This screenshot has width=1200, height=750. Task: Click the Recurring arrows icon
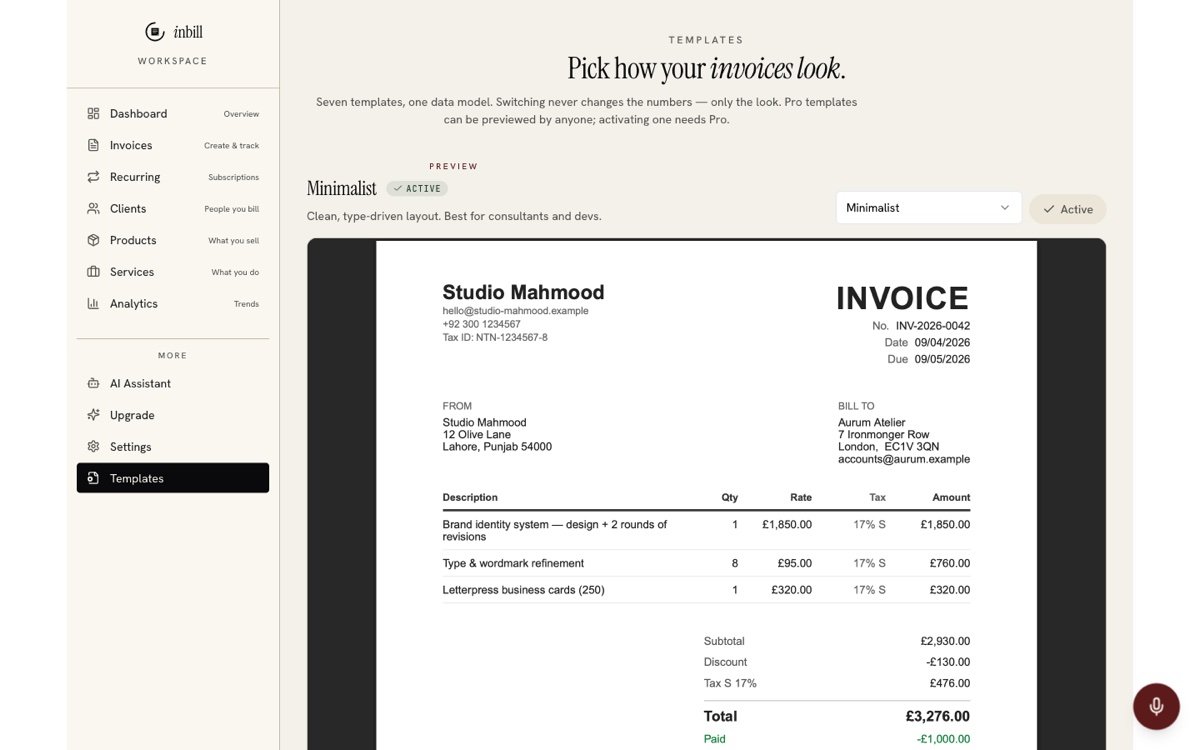click(x=93, y=177)
